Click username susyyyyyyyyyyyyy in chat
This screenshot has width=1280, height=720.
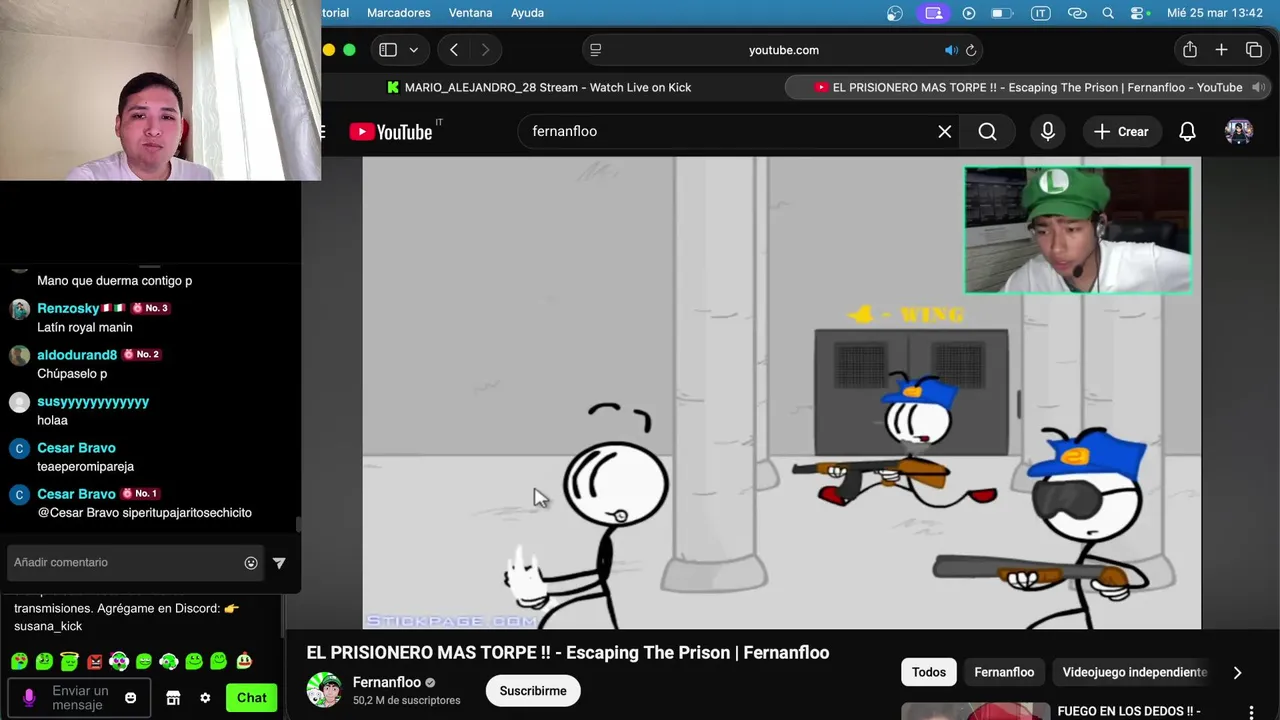pyautogui.click(x=93, y=401)
